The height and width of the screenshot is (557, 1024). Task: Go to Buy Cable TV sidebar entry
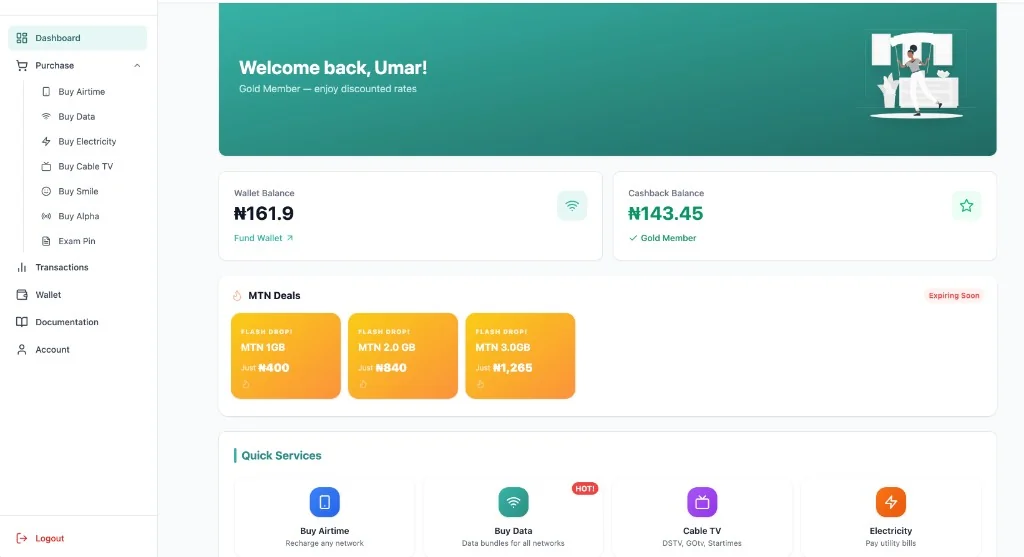point(86,167)
